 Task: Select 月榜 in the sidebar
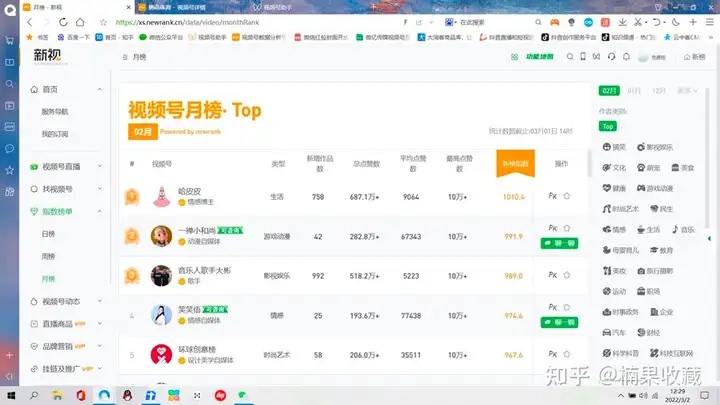click(x=48, y=279)
